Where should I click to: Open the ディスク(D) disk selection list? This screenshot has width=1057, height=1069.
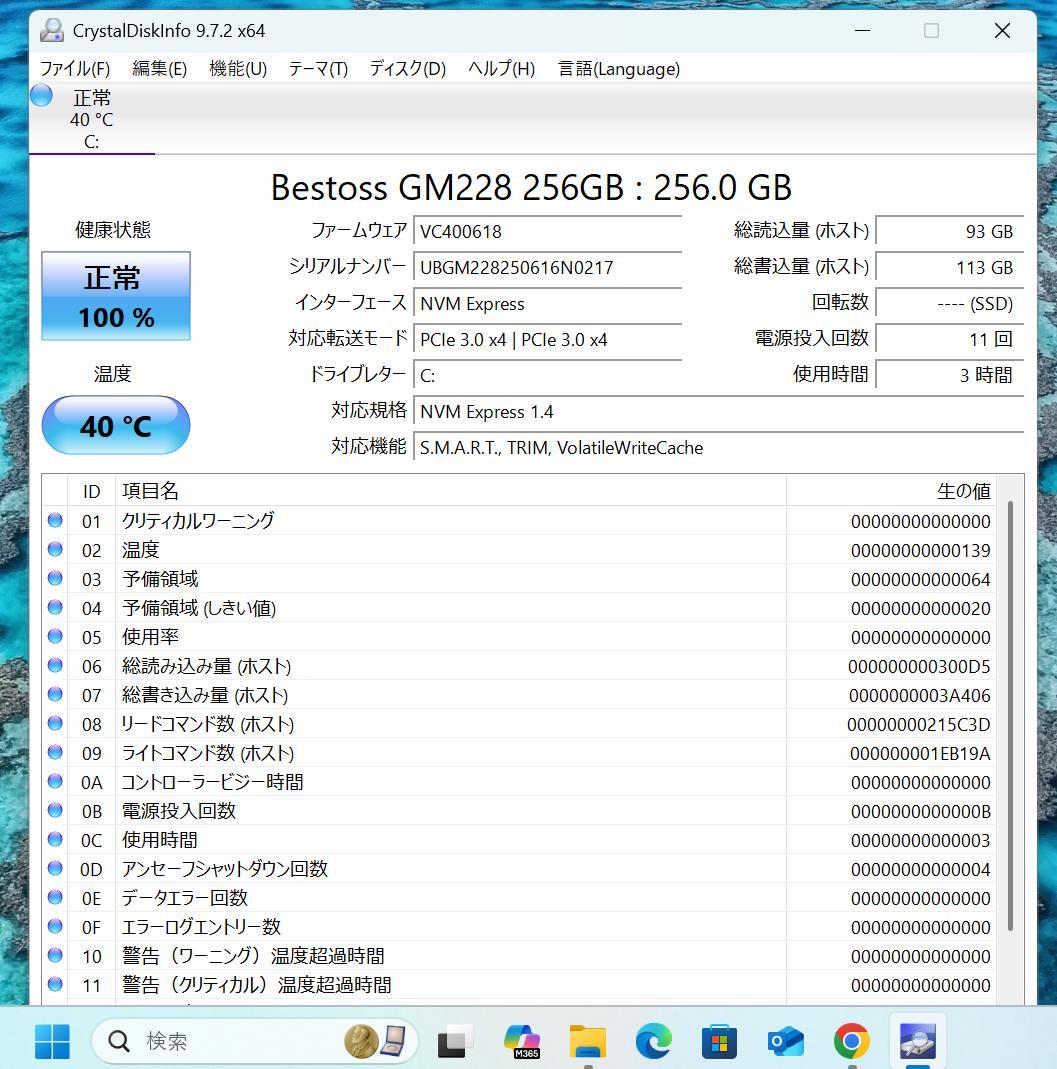[x=406, y=68]
